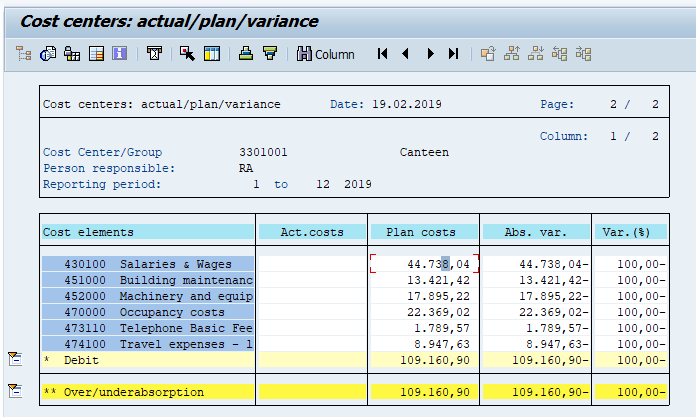Image resolution: width=696 pixels, height=417 pixels.
Task: Expand the Debit row using left icon
Action: (x=15, y=359)
